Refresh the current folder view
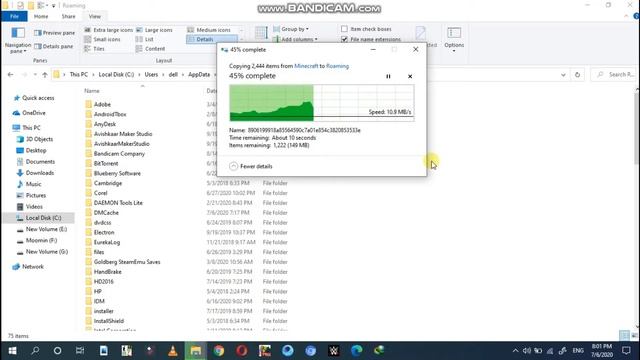This screenshot has width=640, height=360. (577, 75)
